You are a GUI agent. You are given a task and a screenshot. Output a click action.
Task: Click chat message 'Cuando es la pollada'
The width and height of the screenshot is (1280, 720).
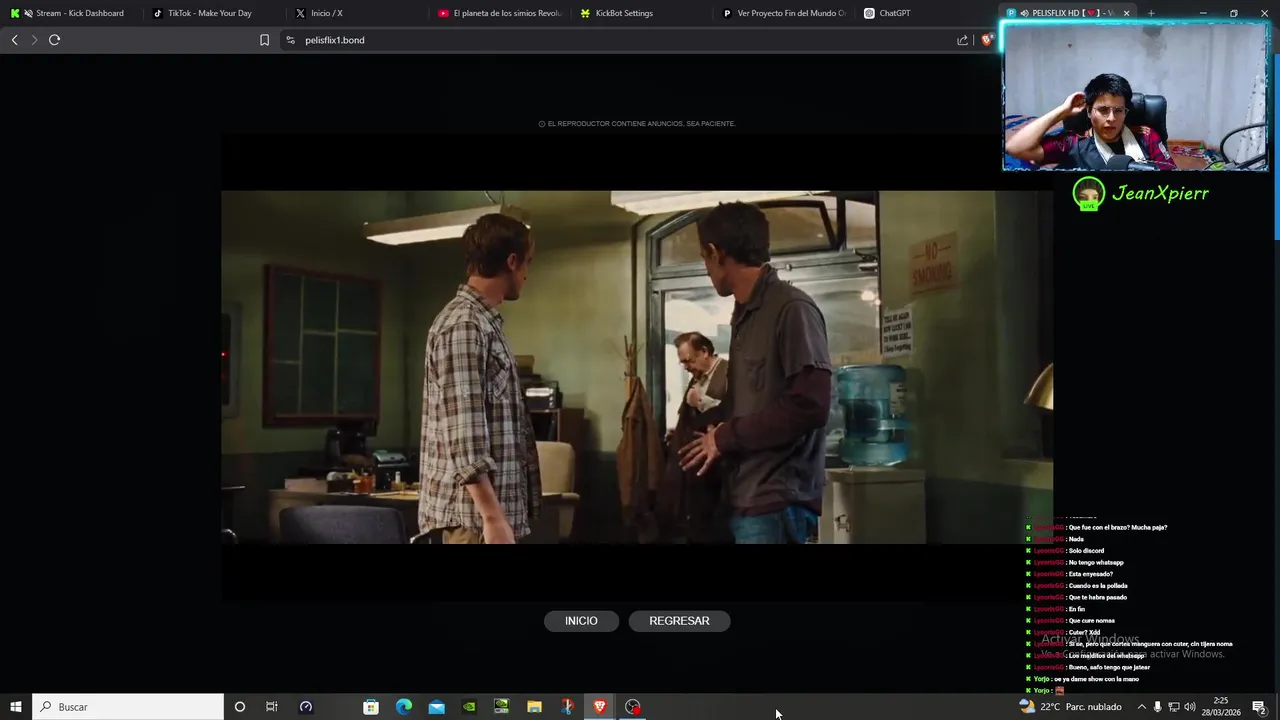coord(1098,586)
